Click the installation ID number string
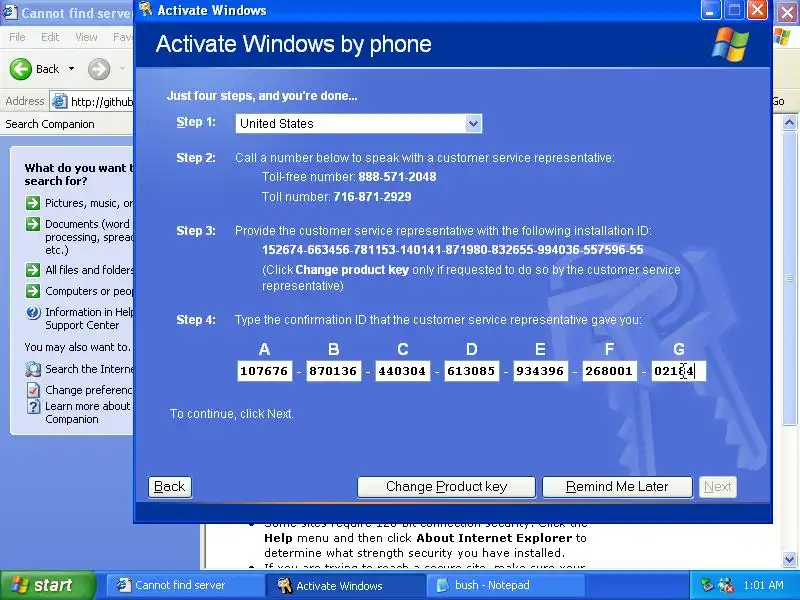 pyautogui.click(x=453, y=250)
